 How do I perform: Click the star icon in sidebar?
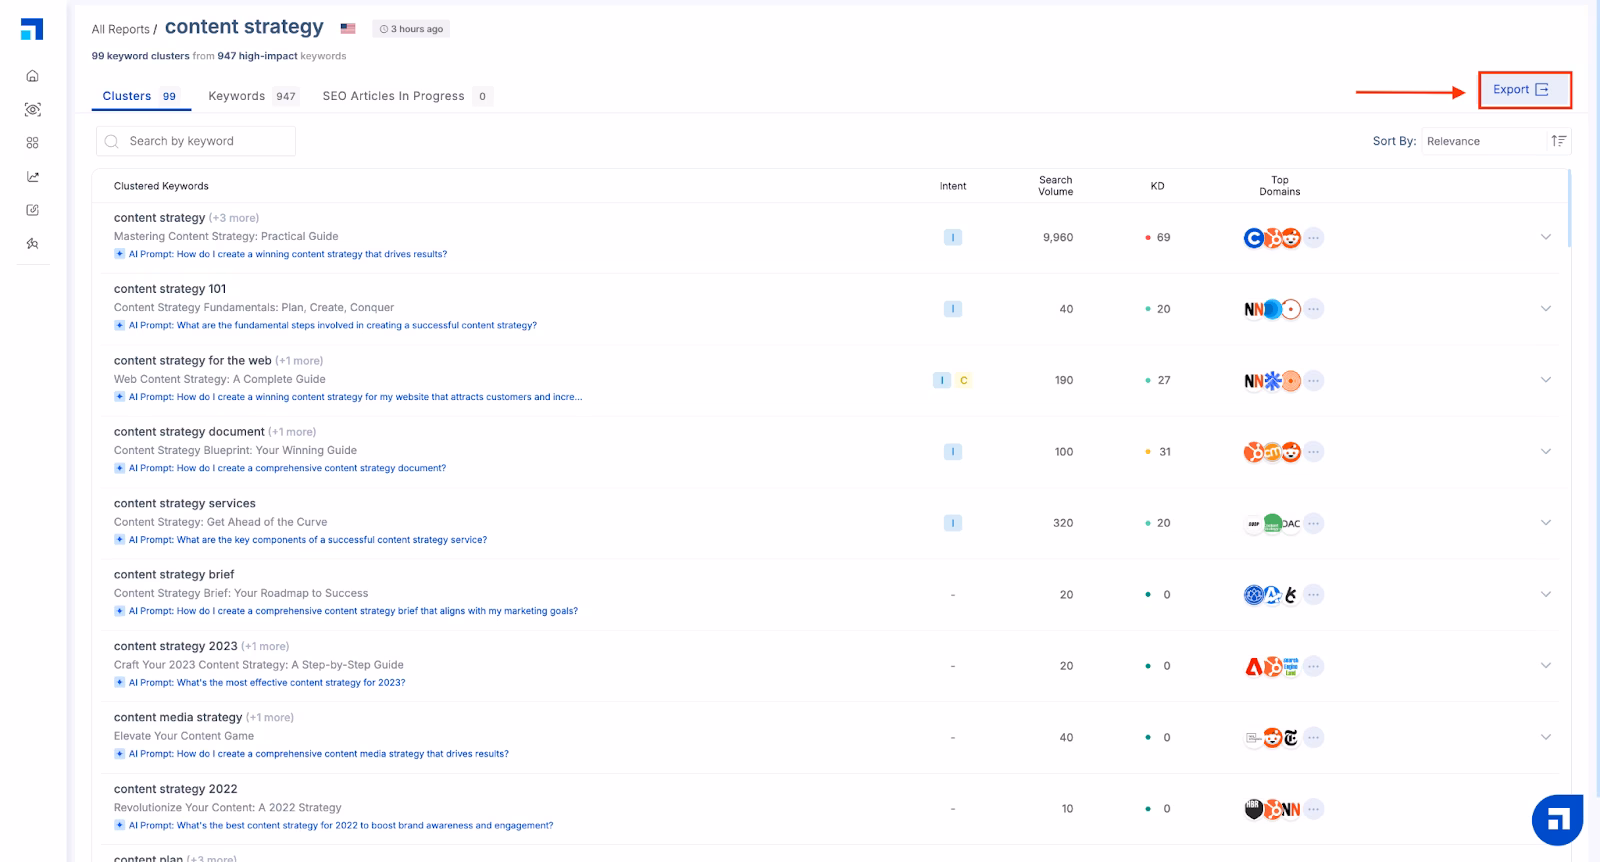click(x=32, y=244)
